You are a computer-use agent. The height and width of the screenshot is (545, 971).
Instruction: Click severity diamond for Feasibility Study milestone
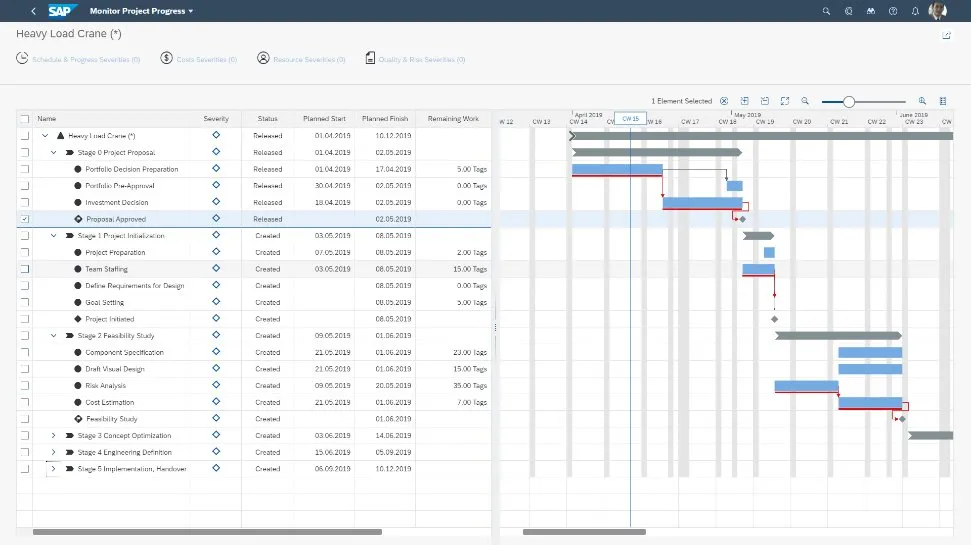216,418
